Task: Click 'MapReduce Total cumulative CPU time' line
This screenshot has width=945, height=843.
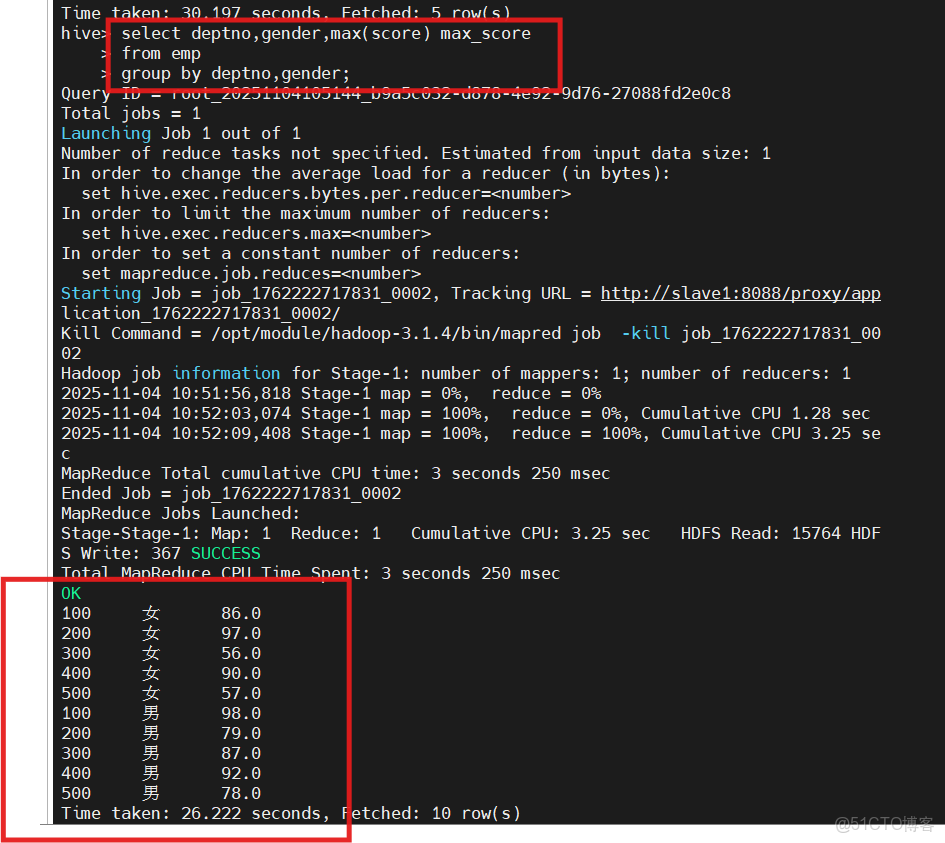Action: click(336, 474)
